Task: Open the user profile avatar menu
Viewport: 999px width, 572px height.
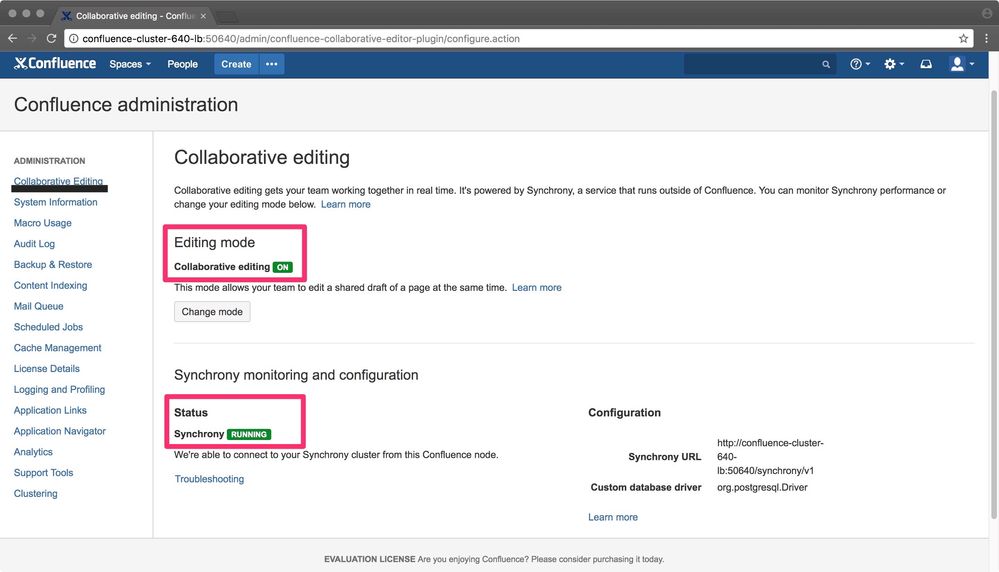Action: [961, 64]
